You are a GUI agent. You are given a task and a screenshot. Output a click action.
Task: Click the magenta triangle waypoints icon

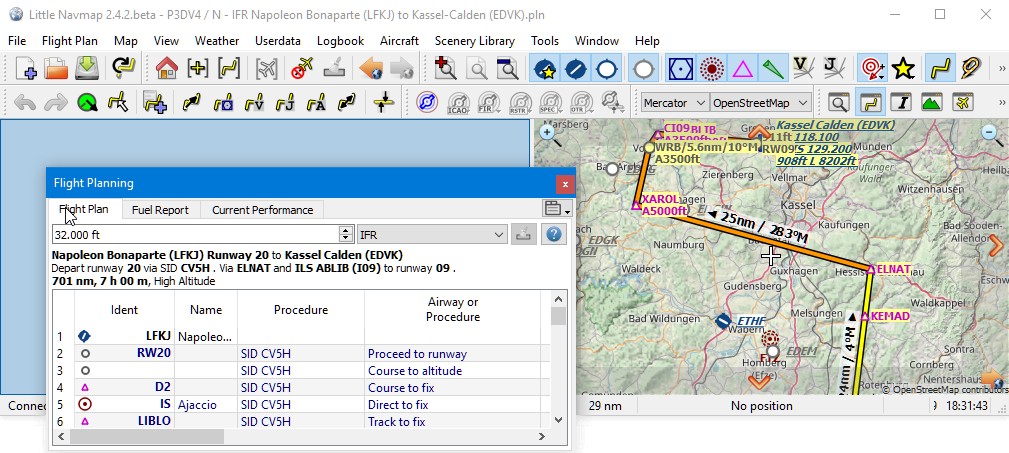(743, 68)
